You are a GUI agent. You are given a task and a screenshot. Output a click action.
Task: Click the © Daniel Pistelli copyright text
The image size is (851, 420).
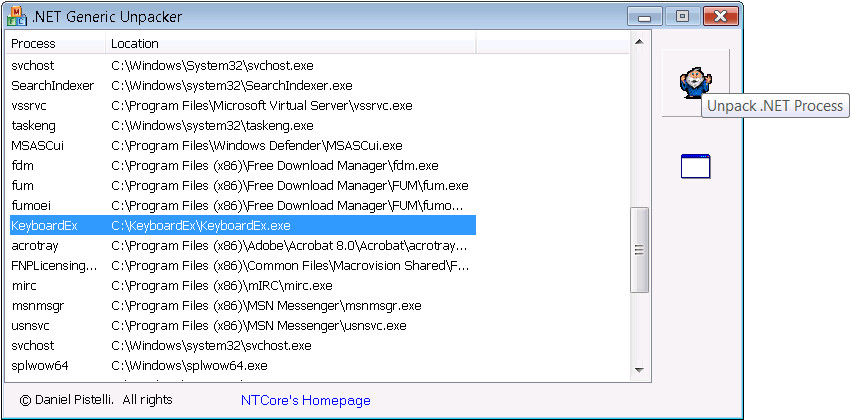click(x=96, y=400)
